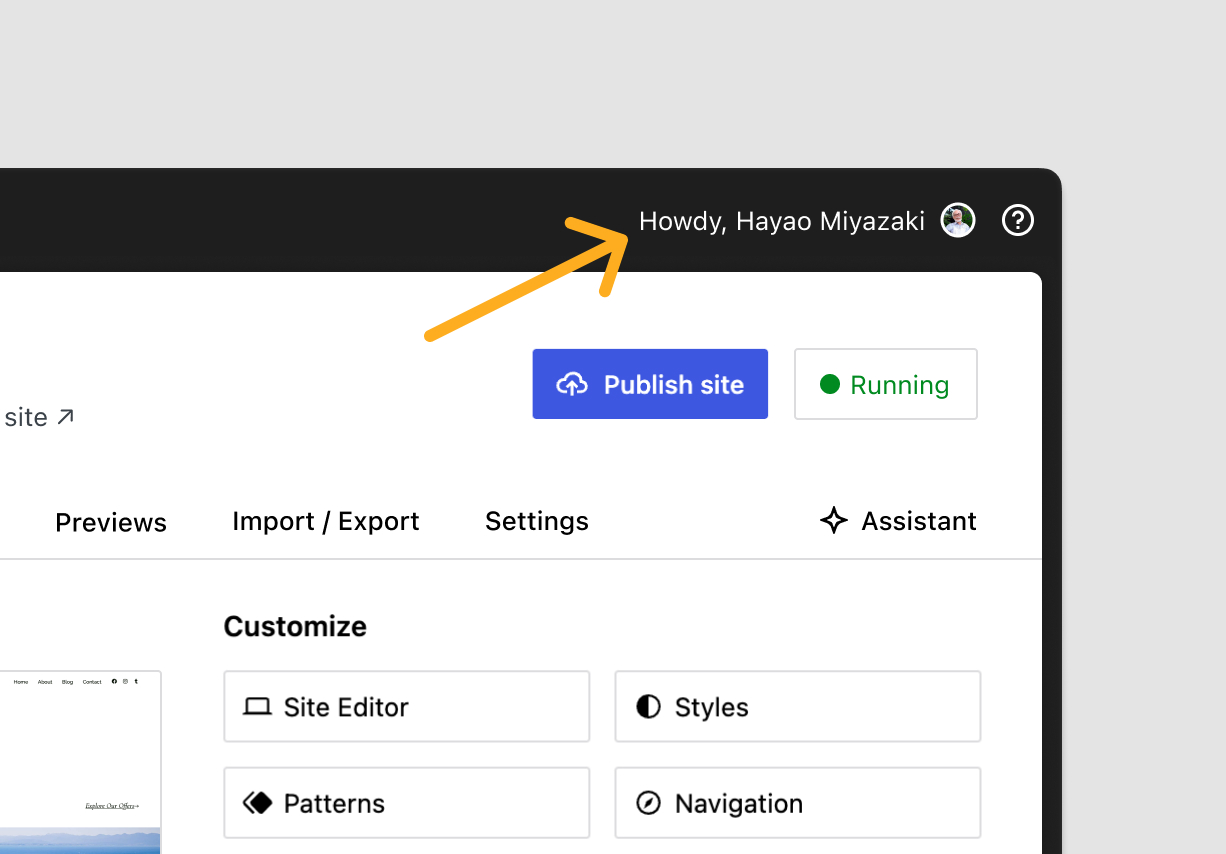Open the Navigation customizer

click(x=798, y=803)
